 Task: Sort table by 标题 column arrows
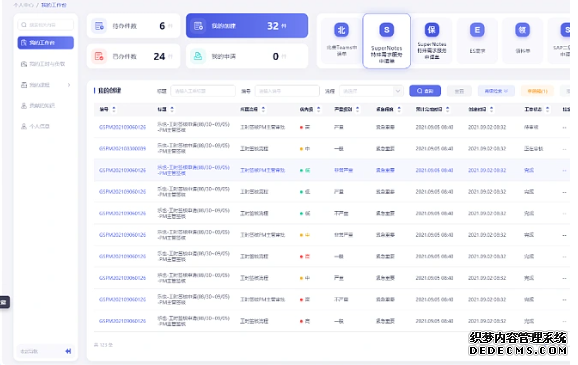(172, 110)
